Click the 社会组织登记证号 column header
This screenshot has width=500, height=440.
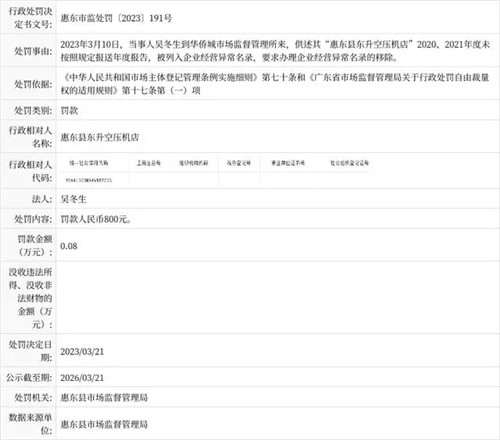[349, 163]
